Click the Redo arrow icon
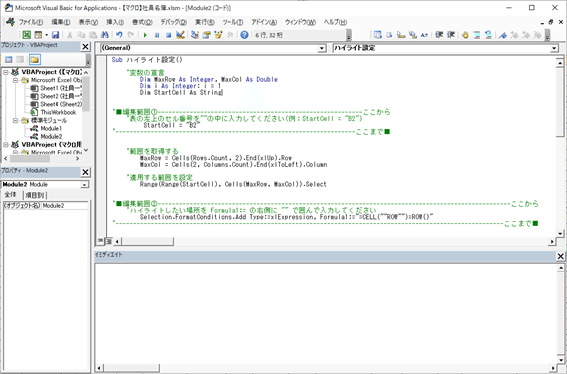 [x=131, y=35]
